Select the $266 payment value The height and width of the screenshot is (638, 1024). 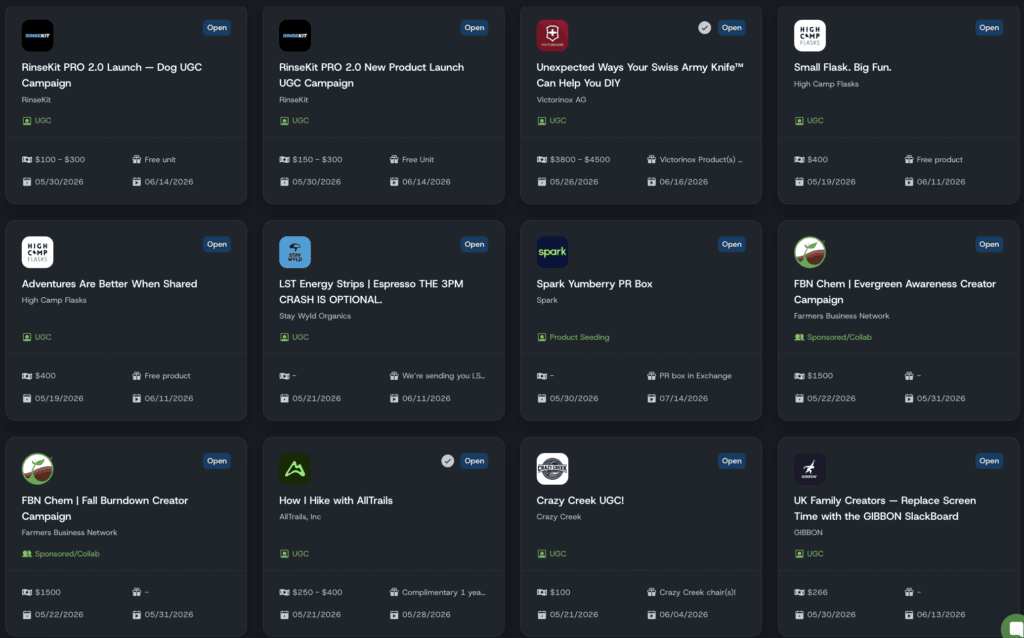[818, 592]
